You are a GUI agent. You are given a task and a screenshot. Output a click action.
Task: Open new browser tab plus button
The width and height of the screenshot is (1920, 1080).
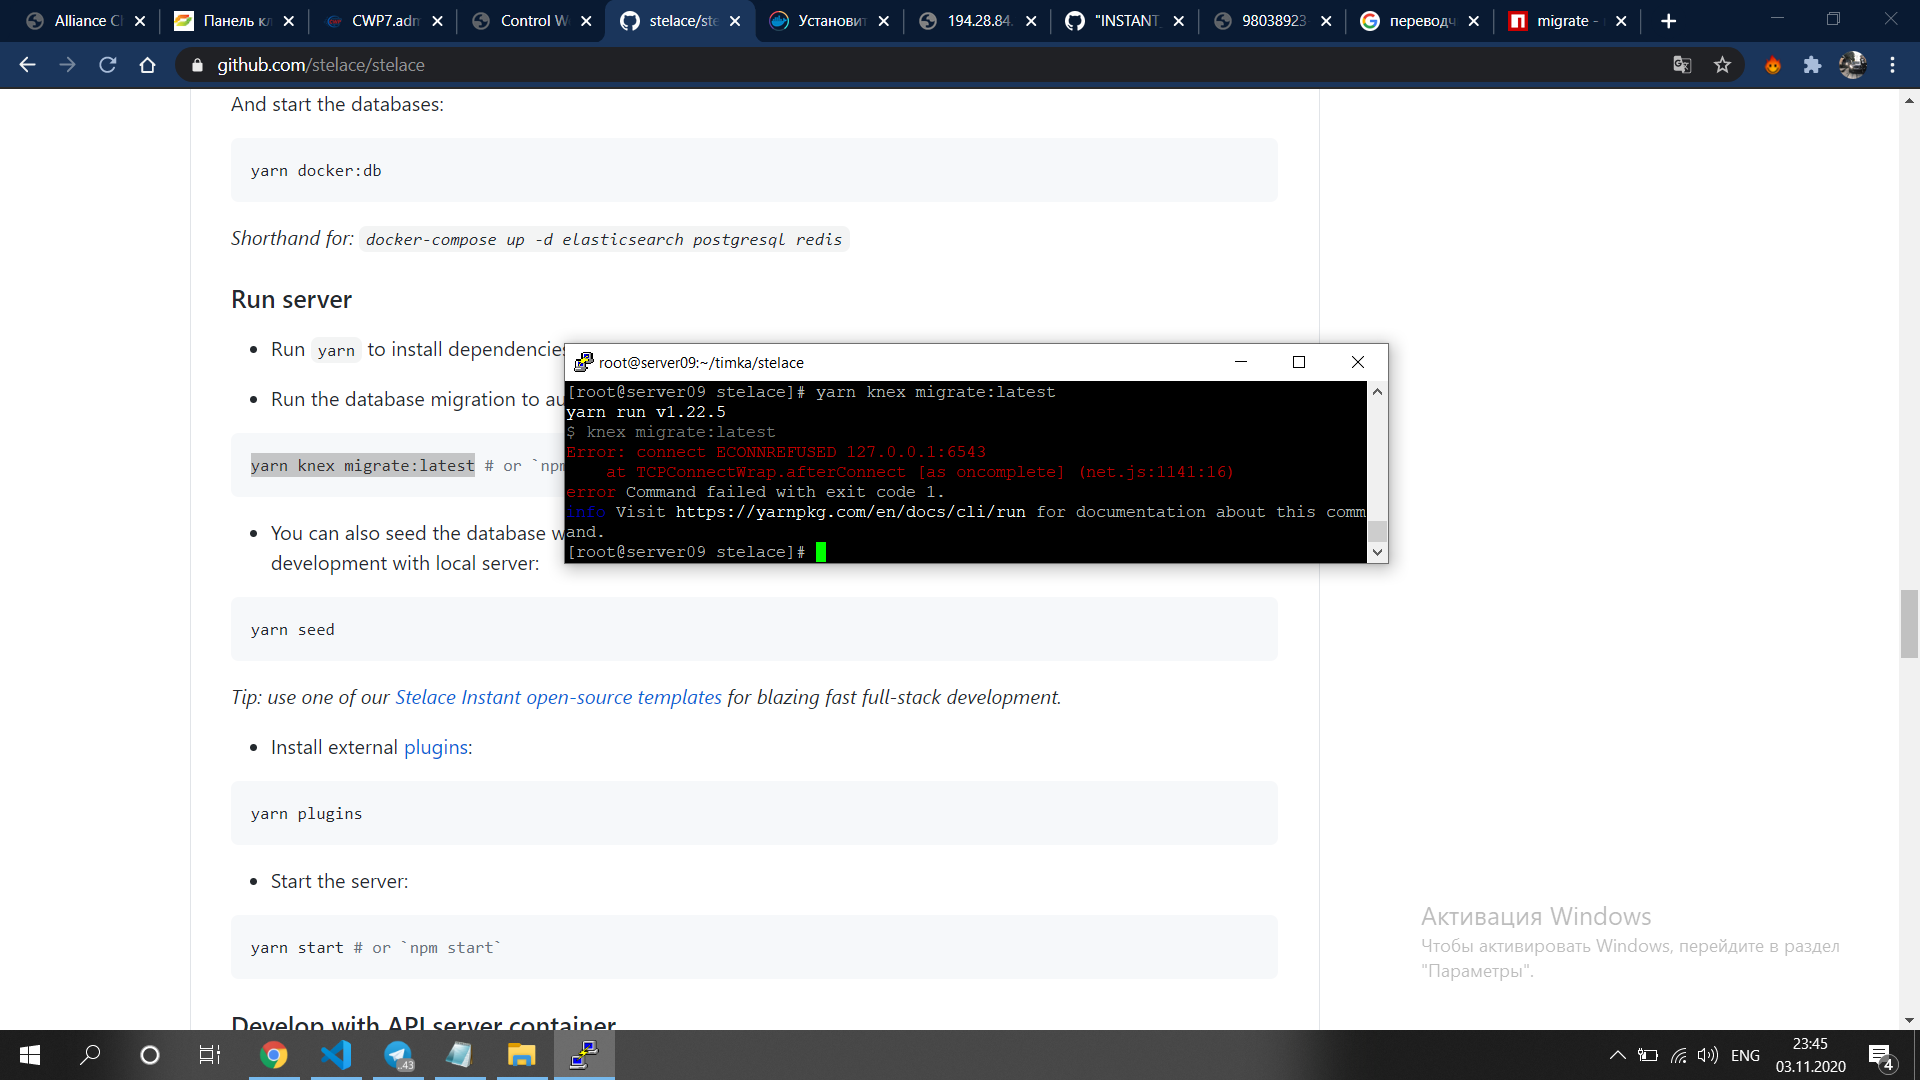1668,21
